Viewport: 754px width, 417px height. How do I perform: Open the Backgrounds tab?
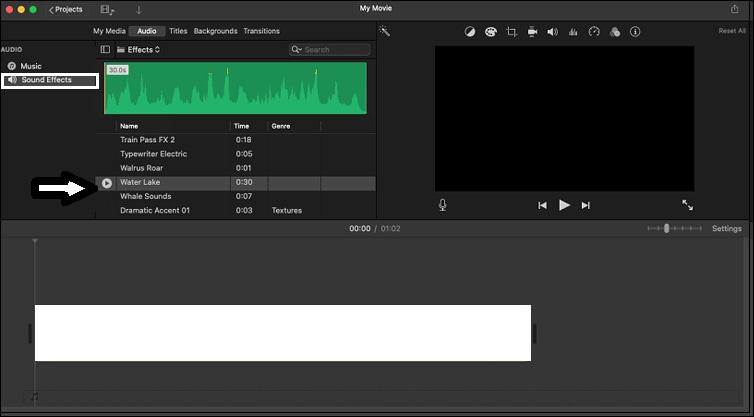[215, 31]
